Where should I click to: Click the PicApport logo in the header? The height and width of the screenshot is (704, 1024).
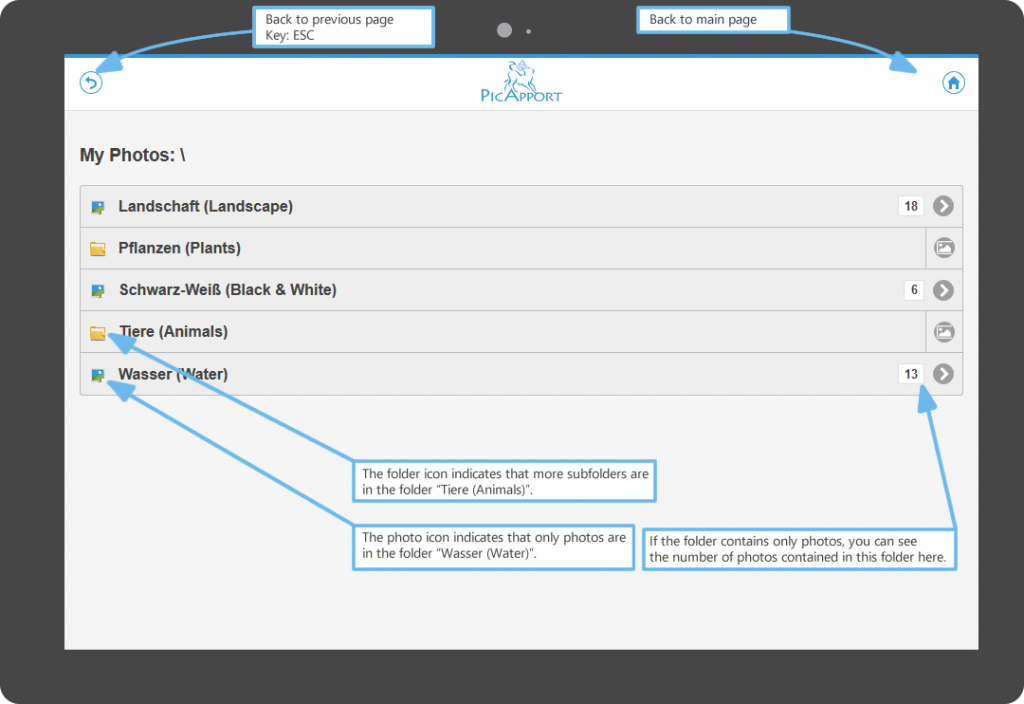tap(520, 83)
